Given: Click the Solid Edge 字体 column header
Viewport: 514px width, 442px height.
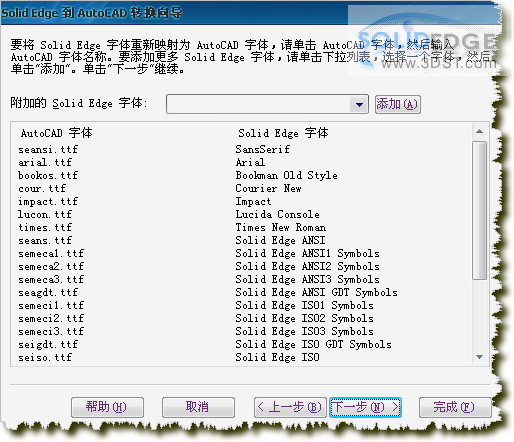Looking at the screenshot, I should pyautogui.click(x=283, y=133).
